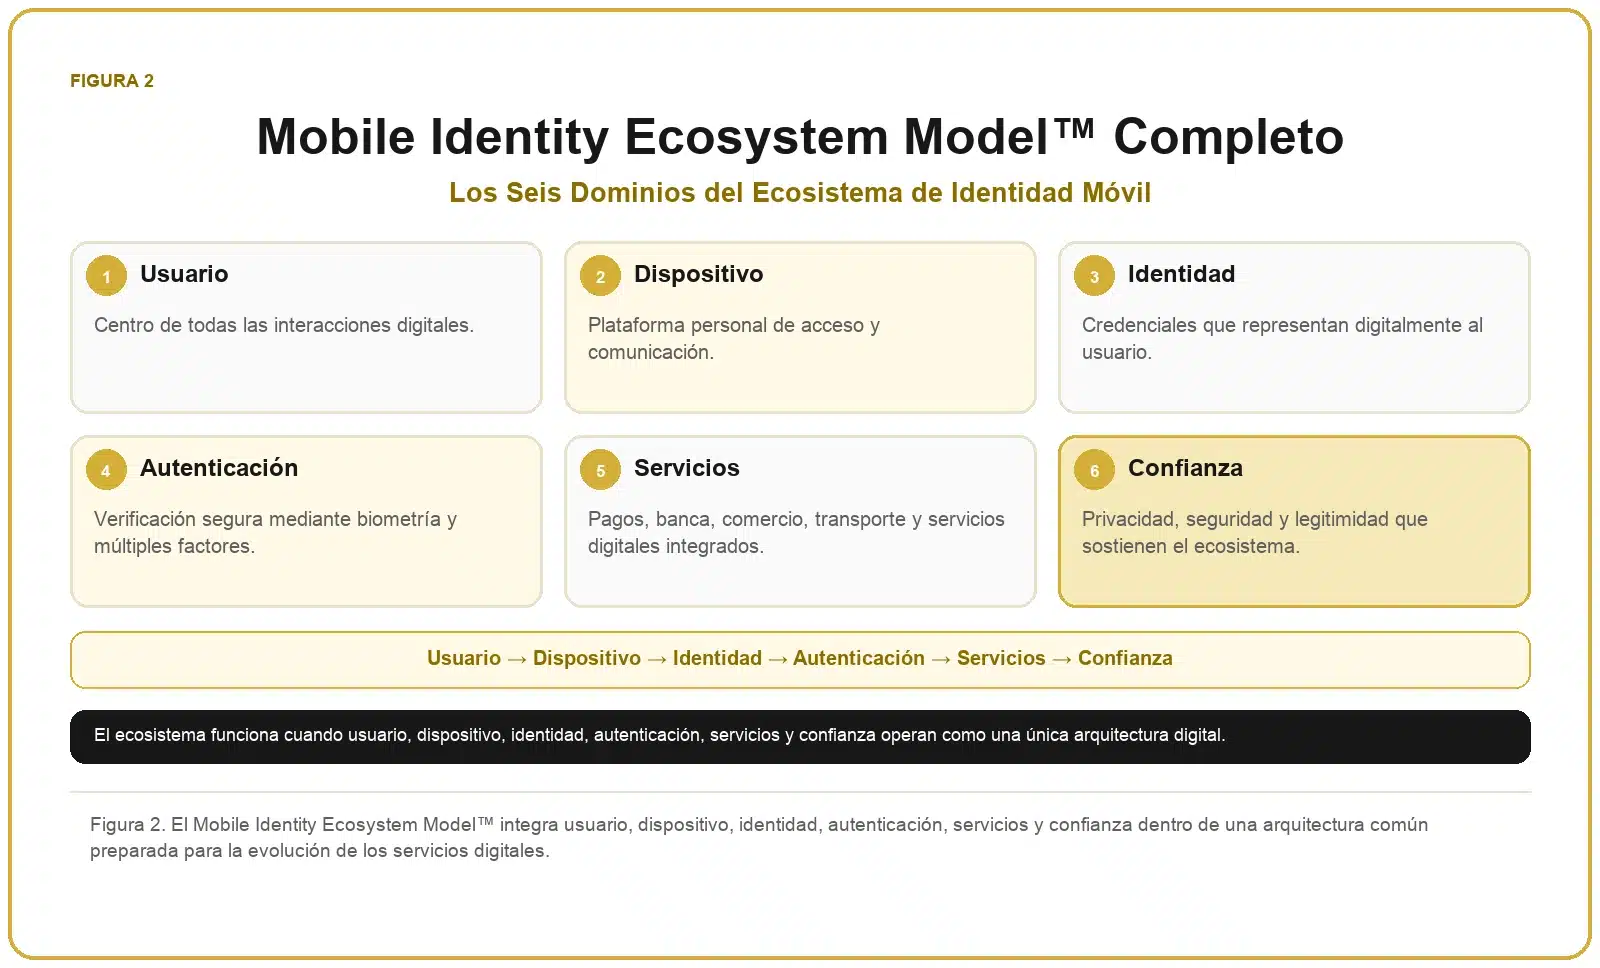
Task: Select the "Confianza" card heading
Action: (x=1185, y=468)
